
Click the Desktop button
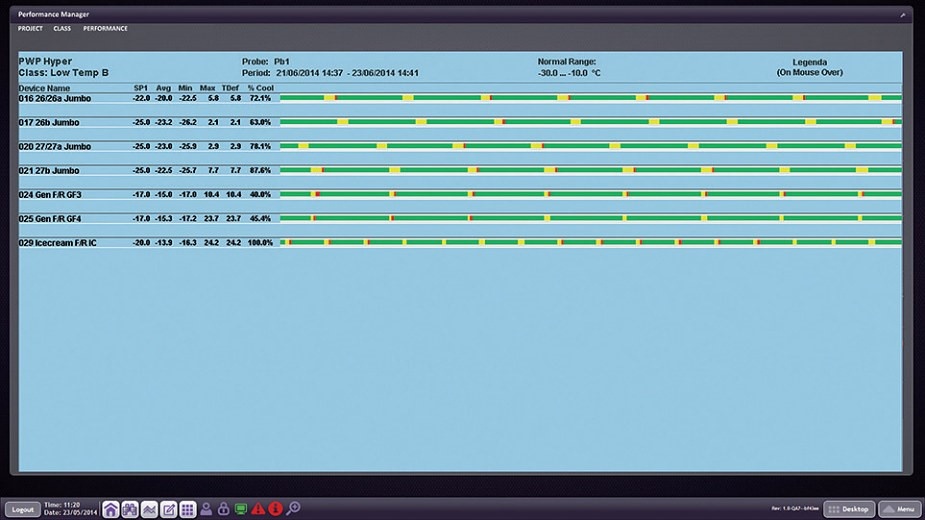click(849, 509)
